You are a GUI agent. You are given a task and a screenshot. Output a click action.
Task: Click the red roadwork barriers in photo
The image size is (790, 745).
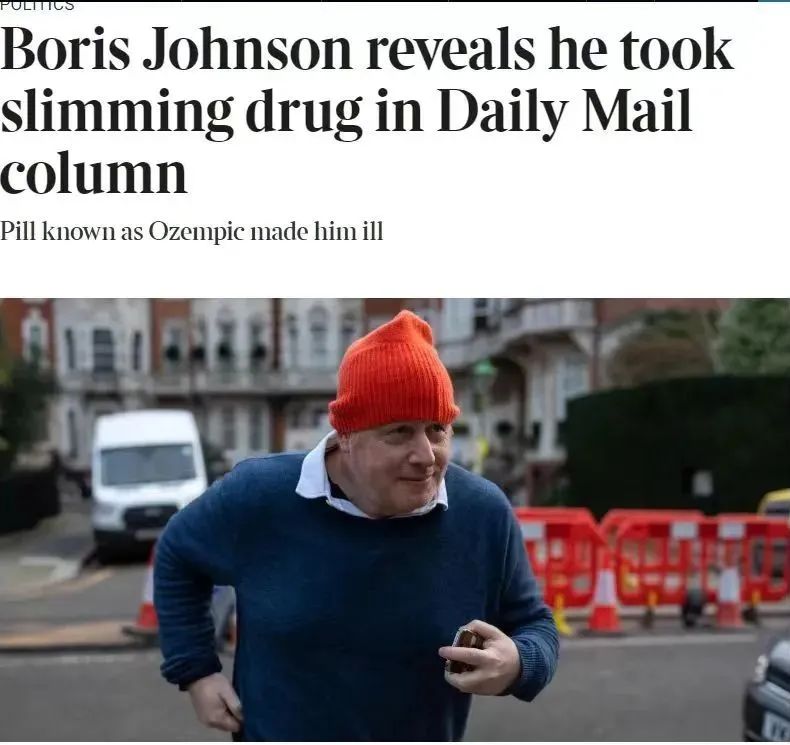652,557
